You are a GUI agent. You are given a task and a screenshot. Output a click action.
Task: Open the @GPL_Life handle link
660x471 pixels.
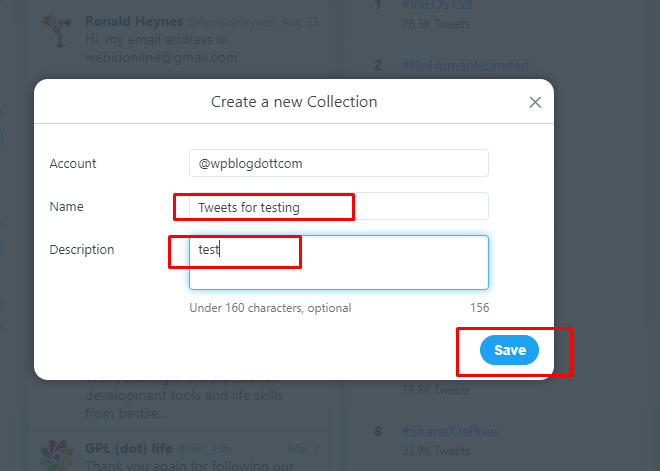coord(204,449)
